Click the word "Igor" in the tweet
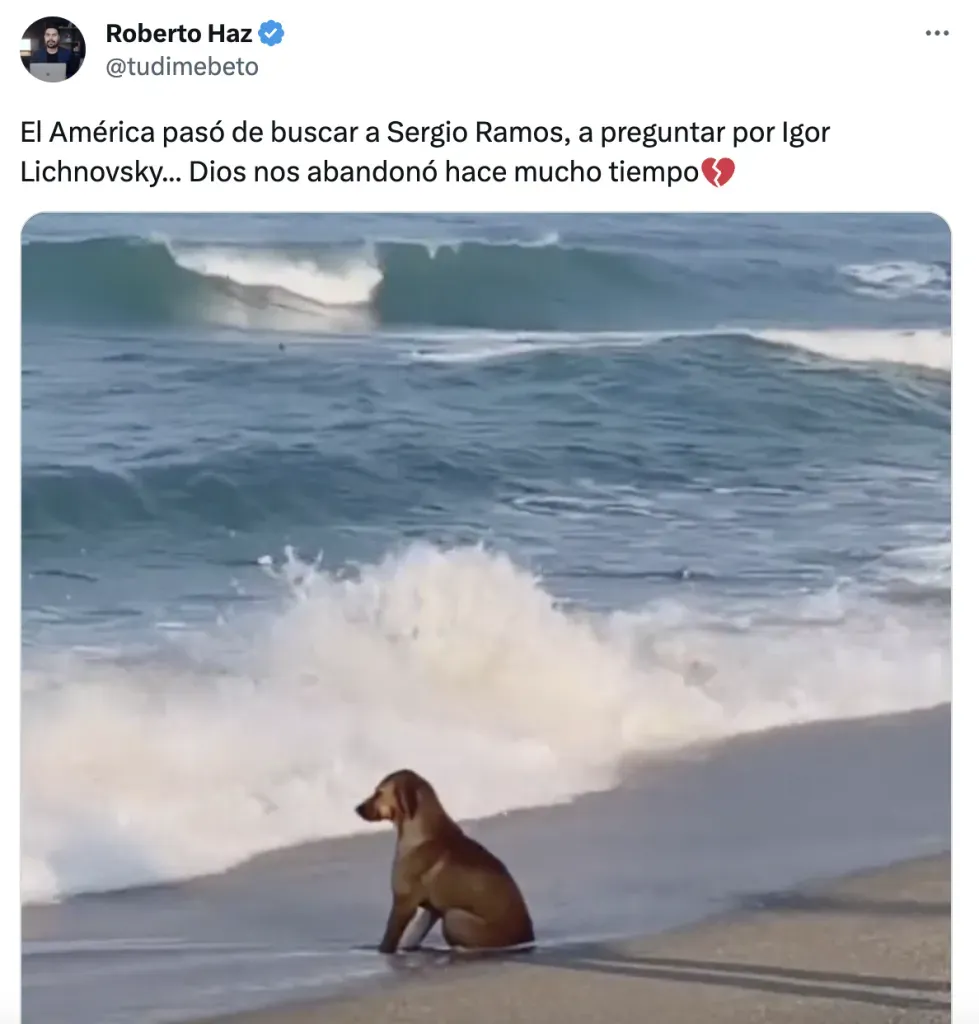Viewport: 979px width, 1024px height. click(x=805, y=133)
